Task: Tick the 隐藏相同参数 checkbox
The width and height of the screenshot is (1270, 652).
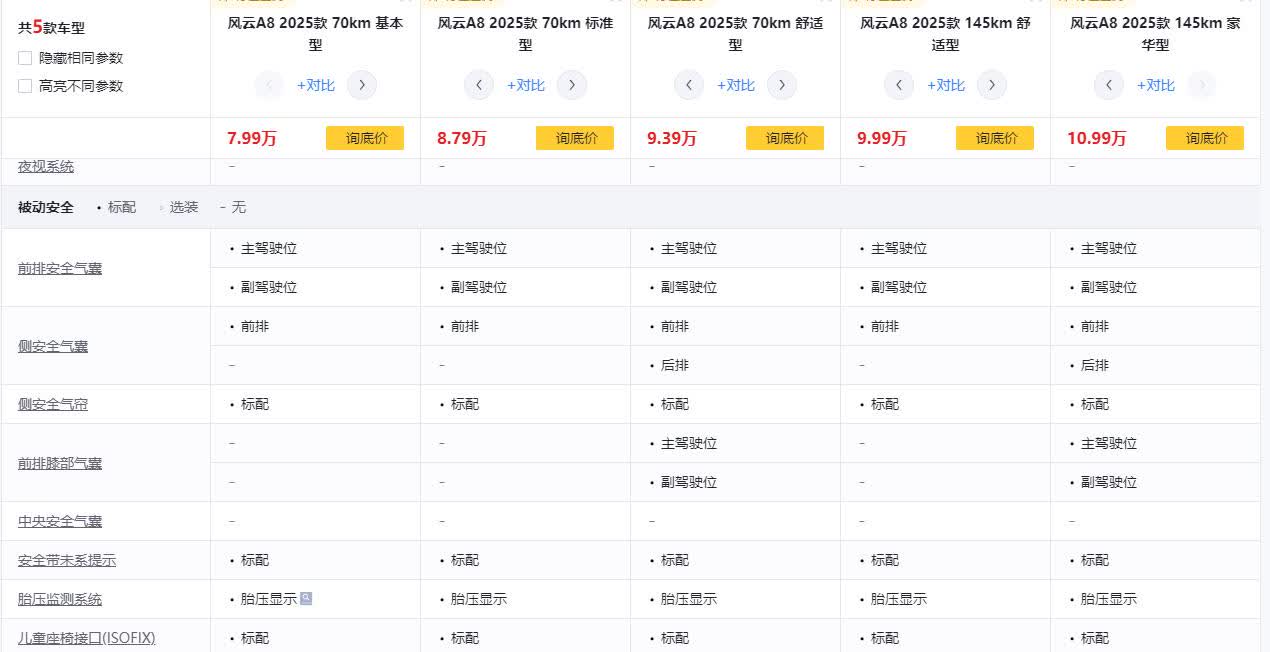Action: point(25,58)
